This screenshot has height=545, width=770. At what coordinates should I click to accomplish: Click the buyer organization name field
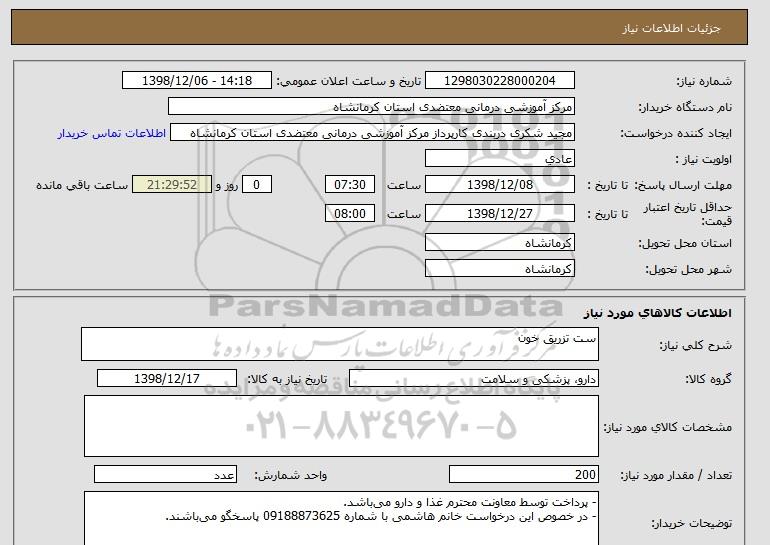pos(371,107)
